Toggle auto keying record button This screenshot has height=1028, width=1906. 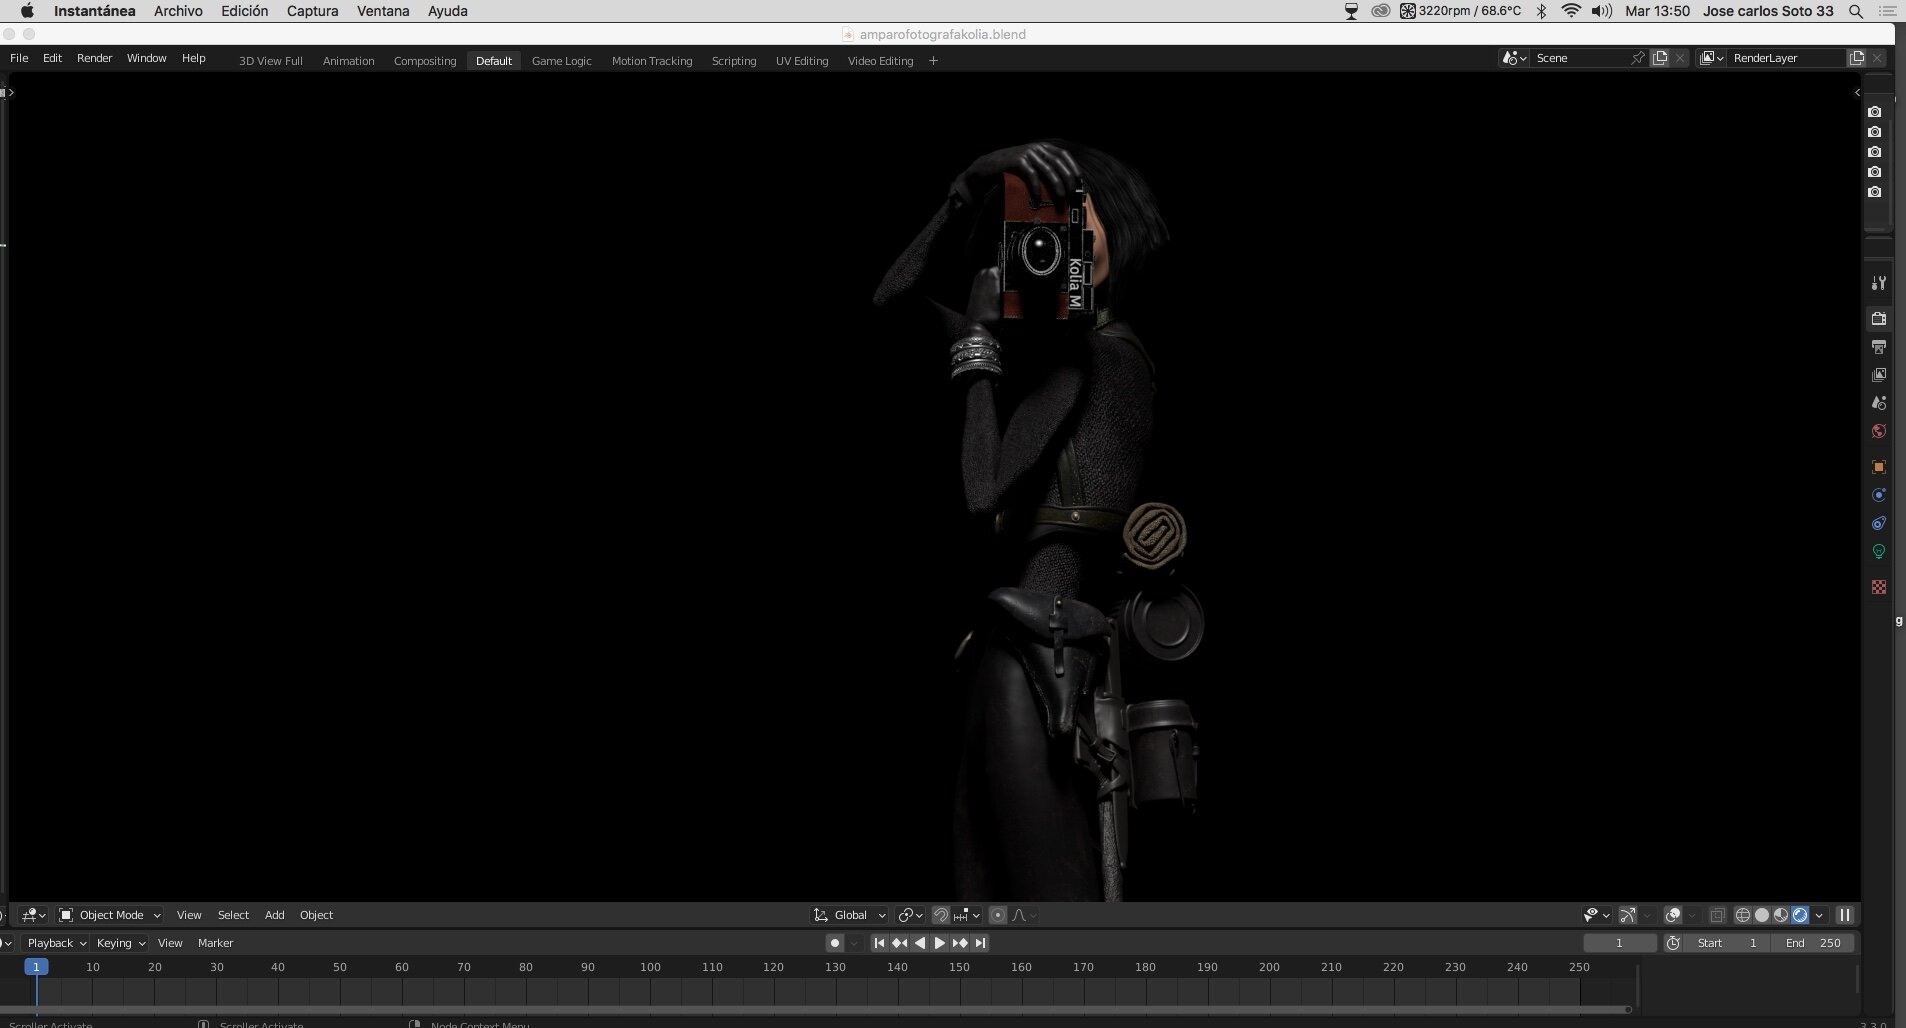[x=835, y=943]
